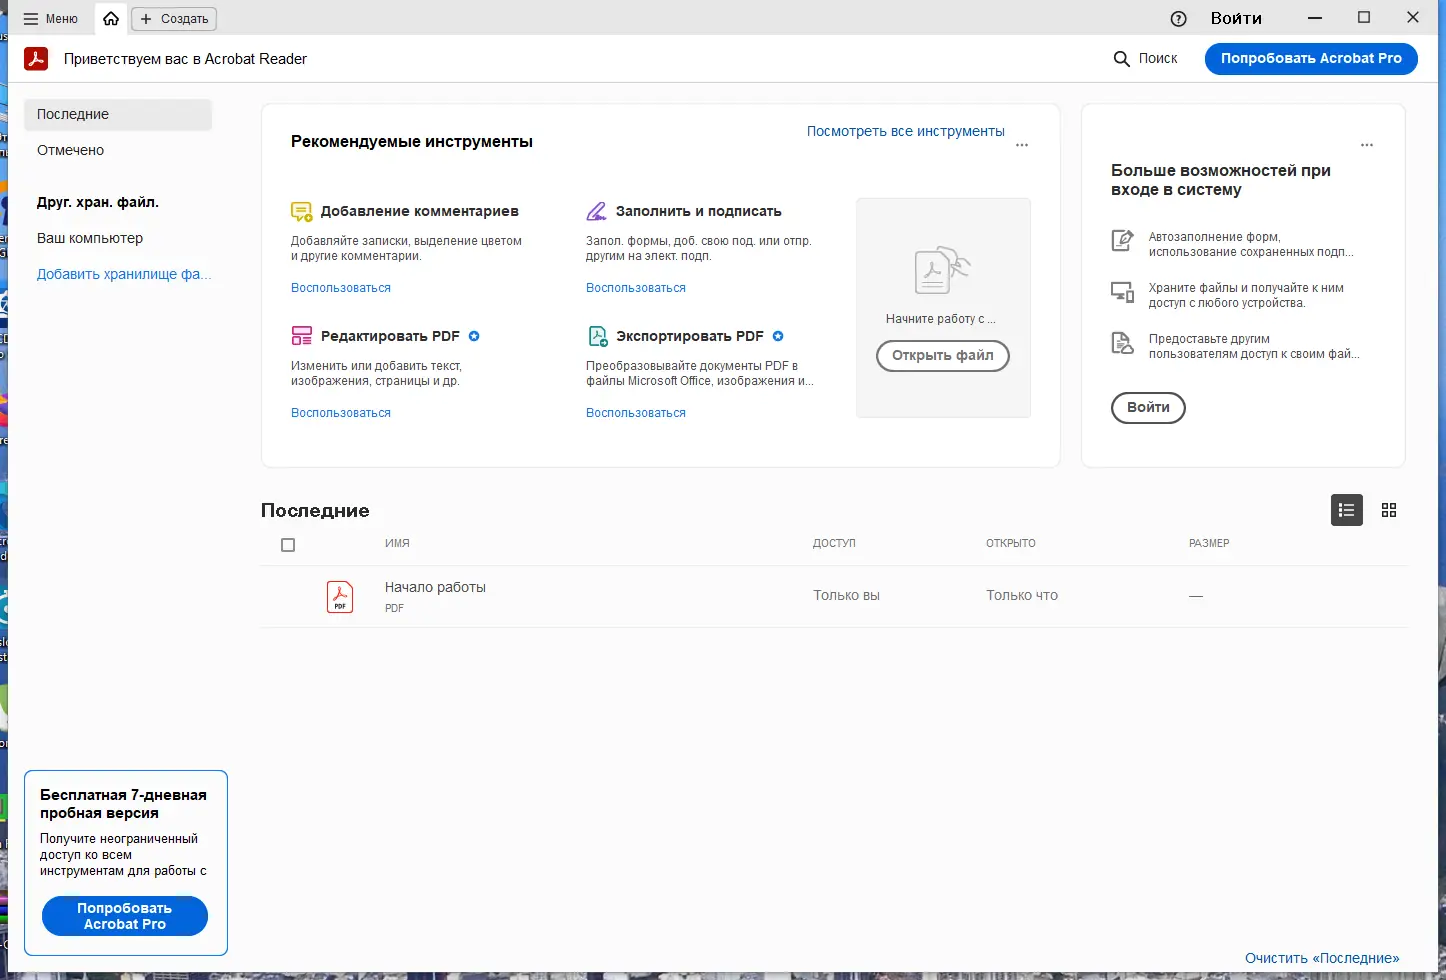Image resolution: width=1446 pixels, height=980 pixels.
Task: Minimize the Acrobat Reader window
Action: click(x=1315, y=18)
